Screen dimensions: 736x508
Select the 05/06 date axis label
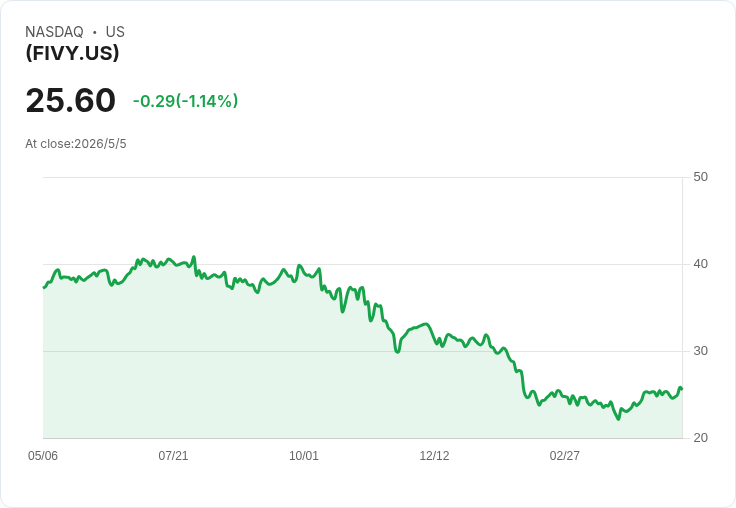click(x=43, y=455)
